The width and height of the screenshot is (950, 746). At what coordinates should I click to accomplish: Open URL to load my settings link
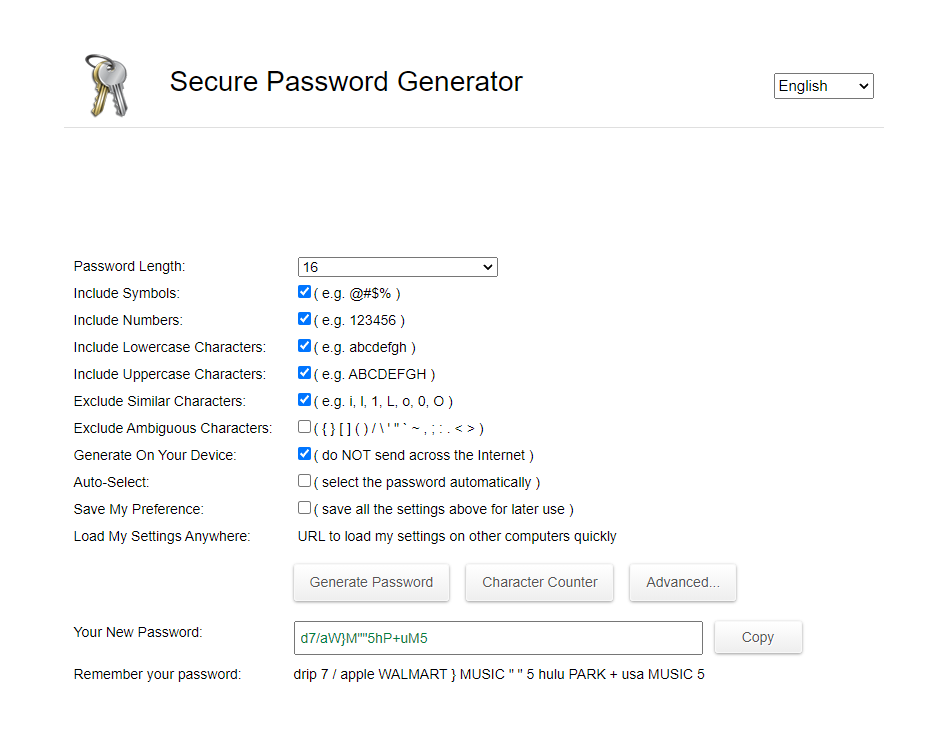[457, 536]
